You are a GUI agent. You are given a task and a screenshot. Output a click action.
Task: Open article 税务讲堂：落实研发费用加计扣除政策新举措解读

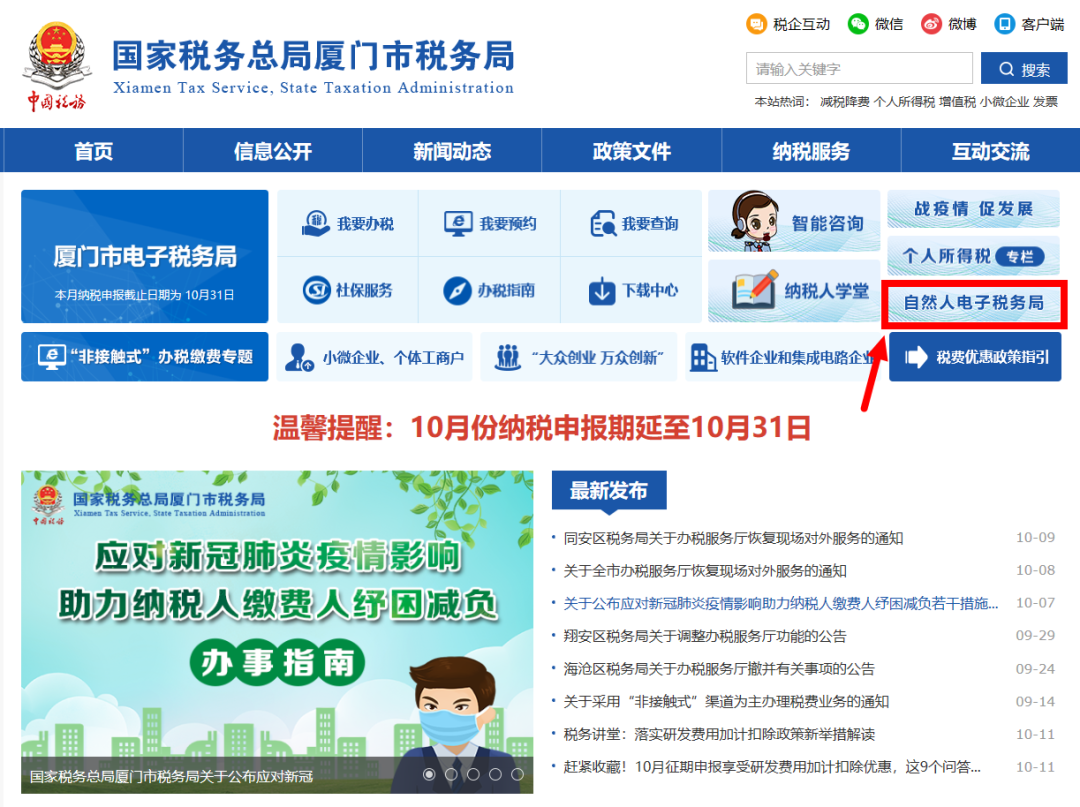(719, 734)
